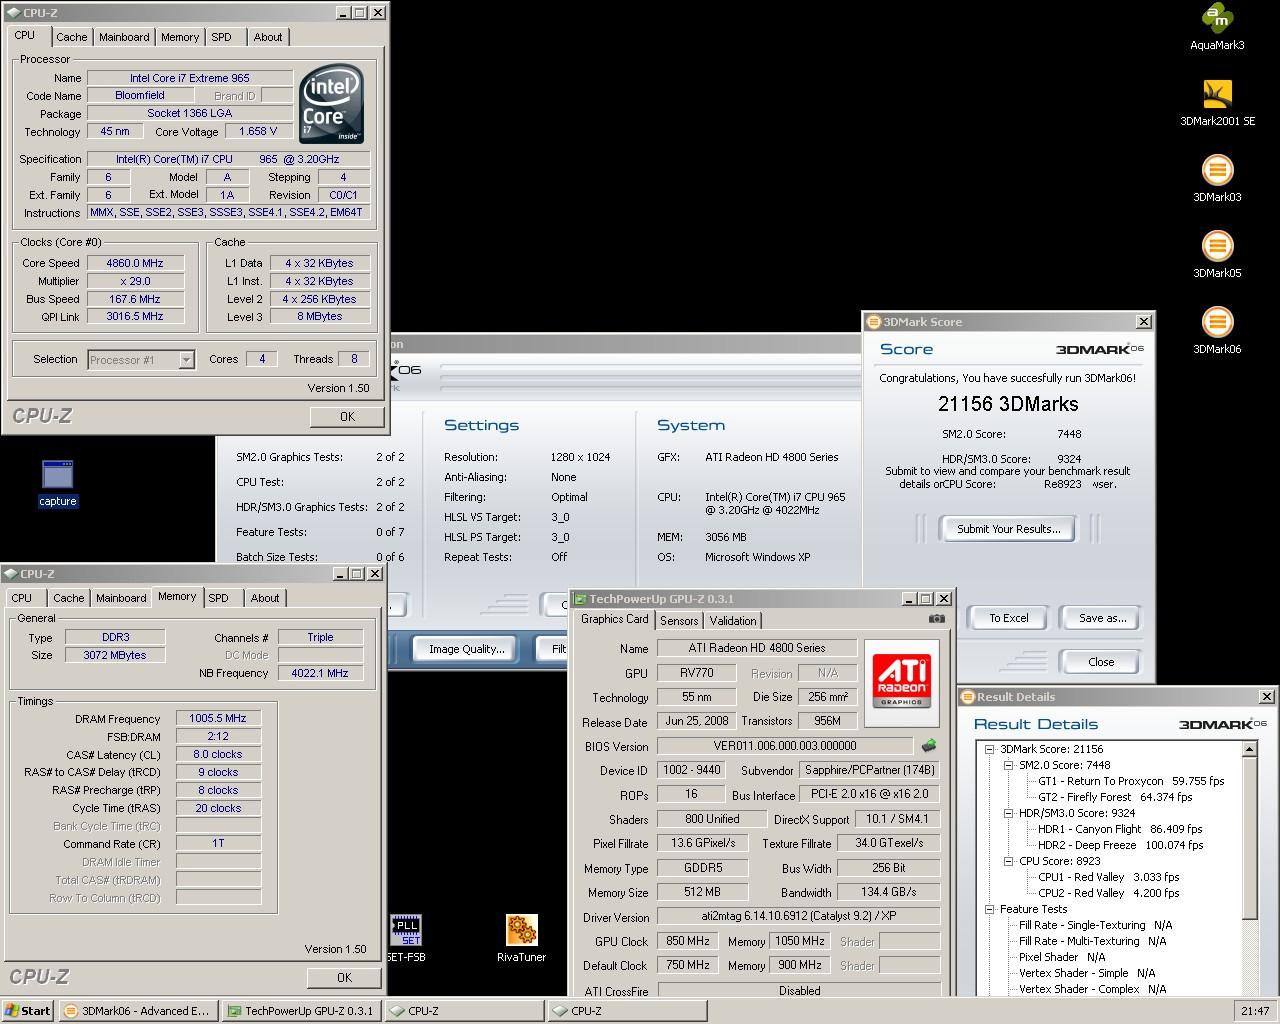Screen dimensions: 1280x1024
Task: Collapse the SM2.0 Score: 7448 node
Action: click(1008, 765)
